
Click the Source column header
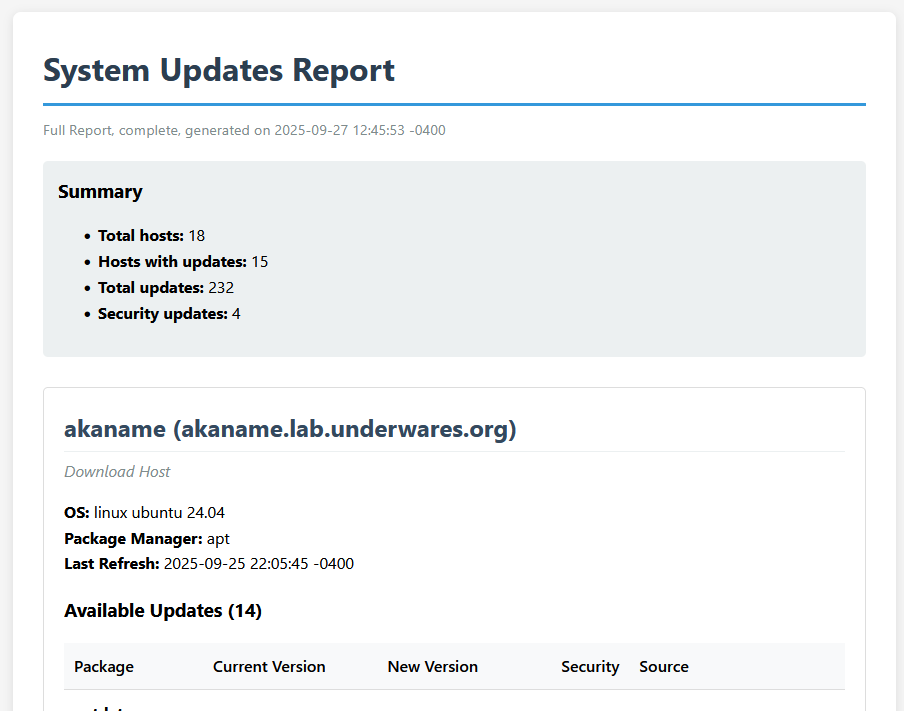click(664, 666)
